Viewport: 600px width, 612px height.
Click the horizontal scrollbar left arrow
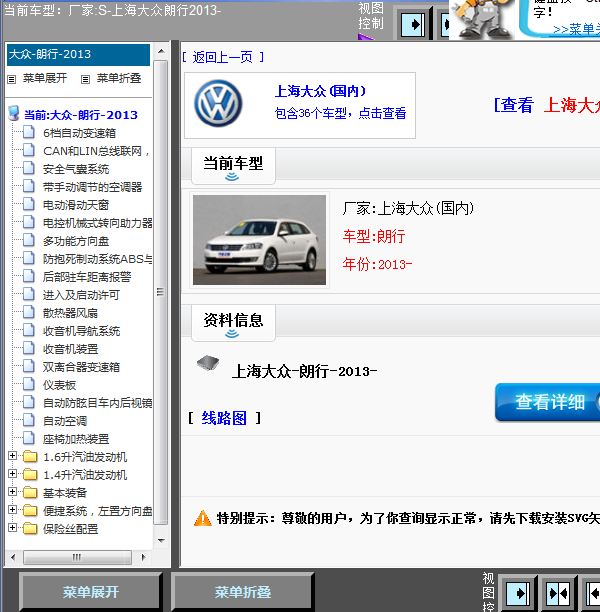point(13,557)
